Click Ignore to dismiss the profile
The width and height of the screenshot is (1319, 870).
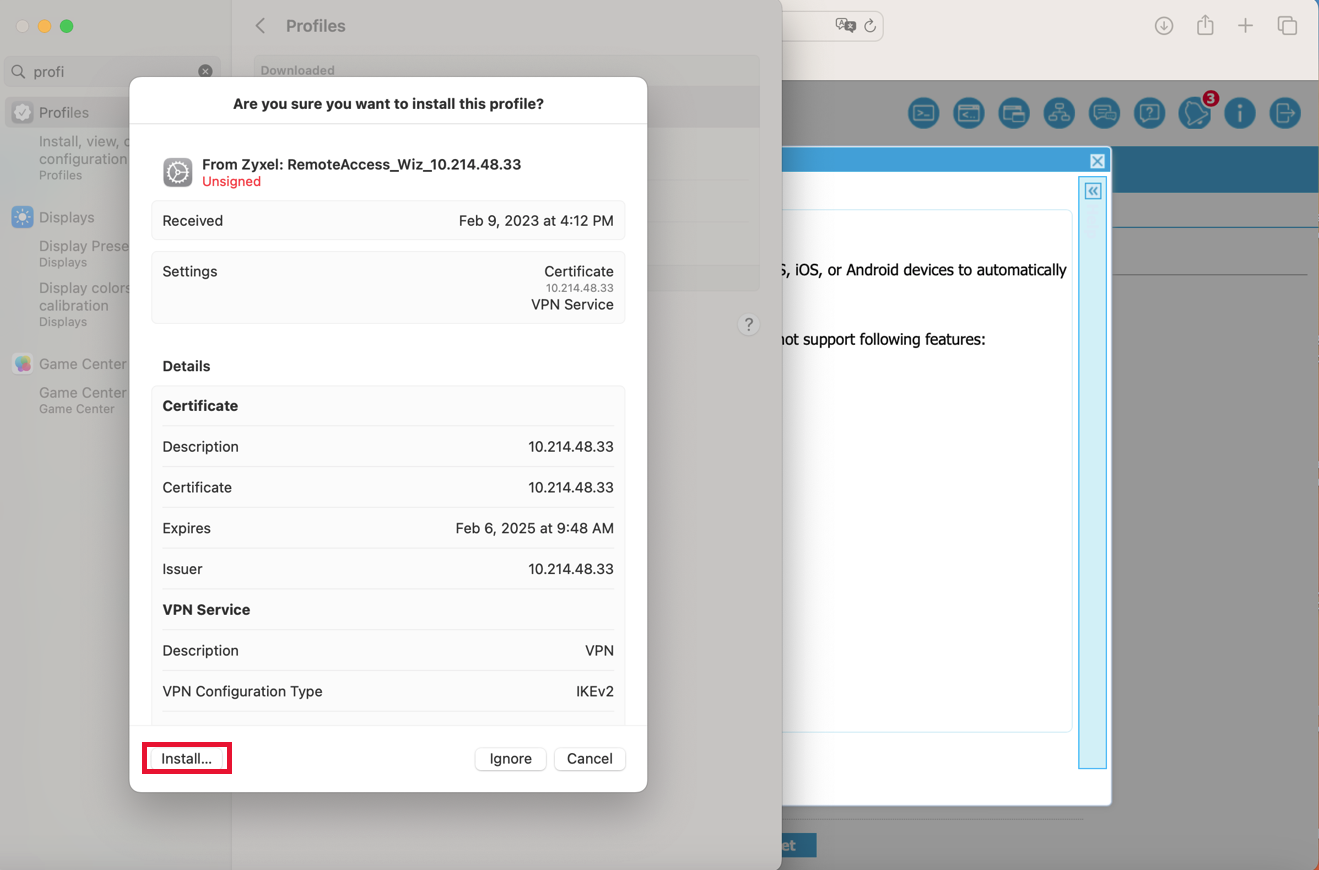(x=510, y=758)
